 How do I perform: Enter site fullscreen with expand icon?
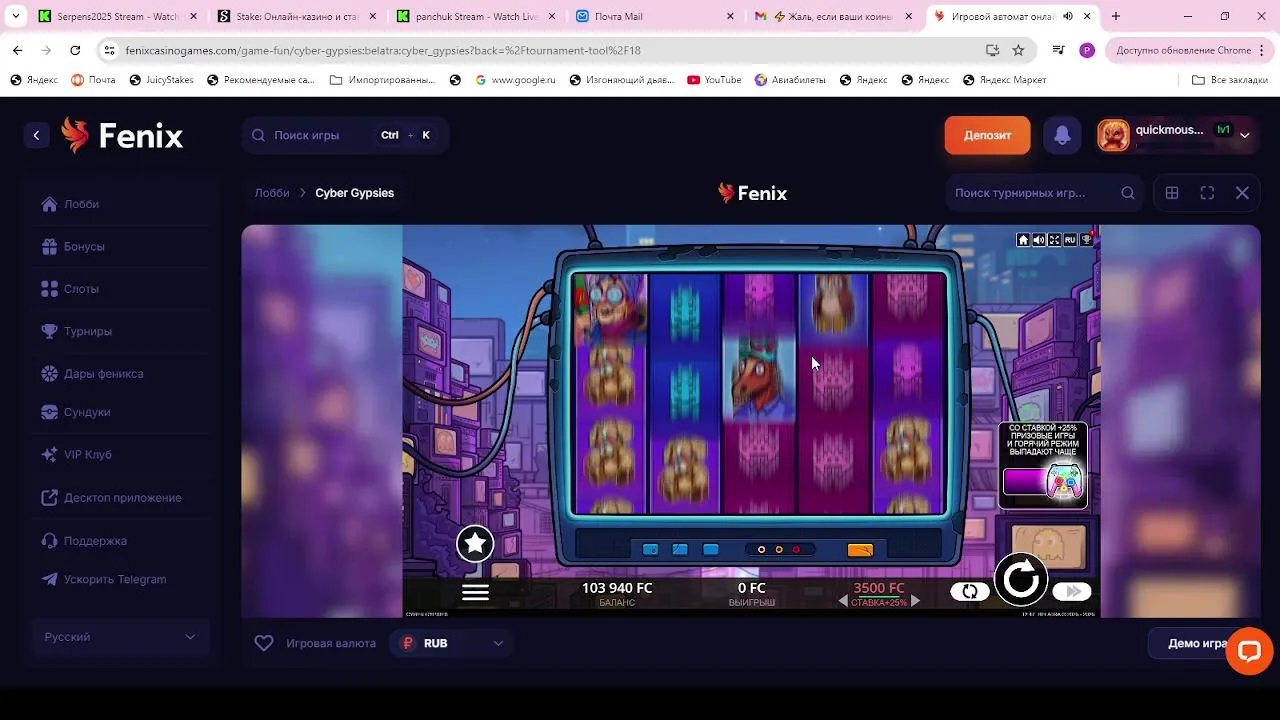[x=1207, y=193]
